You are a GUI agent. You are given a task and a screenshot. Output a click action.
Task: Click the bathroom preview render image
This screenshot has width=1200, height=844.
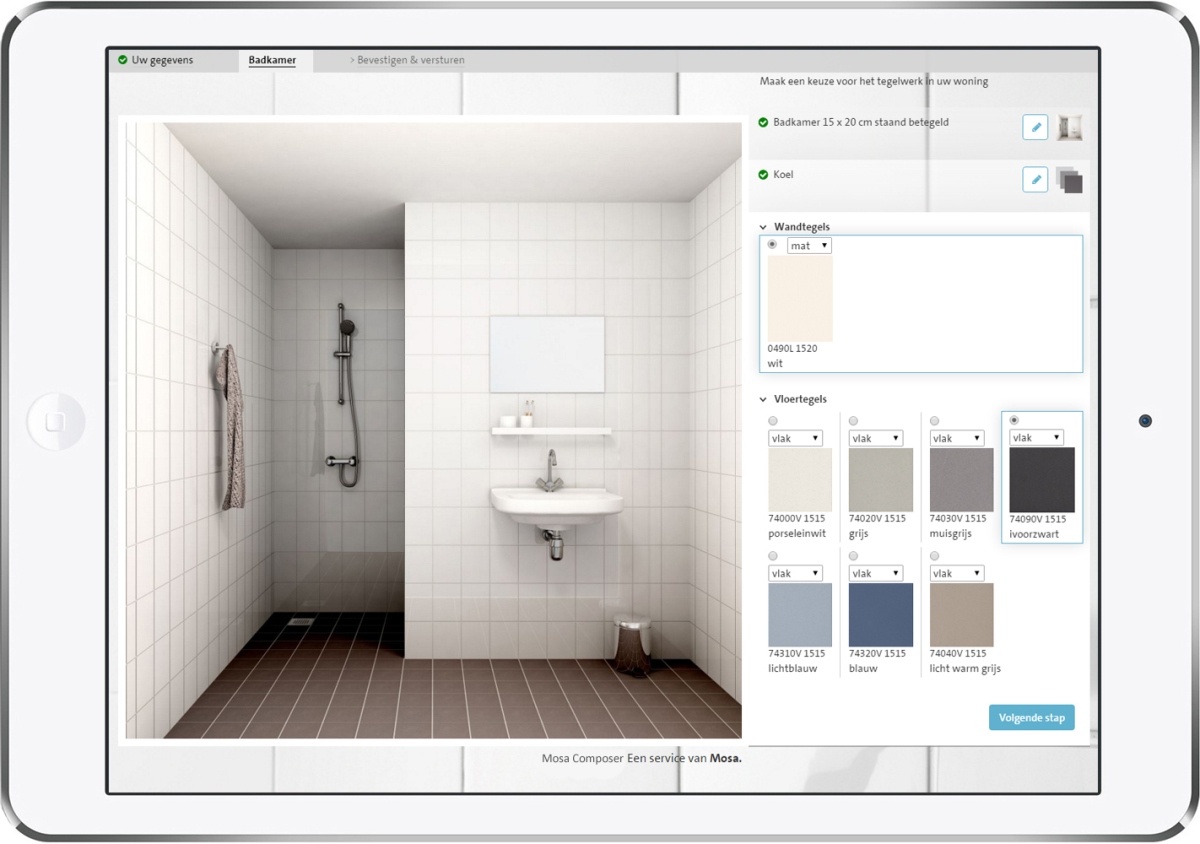point(433,430)
